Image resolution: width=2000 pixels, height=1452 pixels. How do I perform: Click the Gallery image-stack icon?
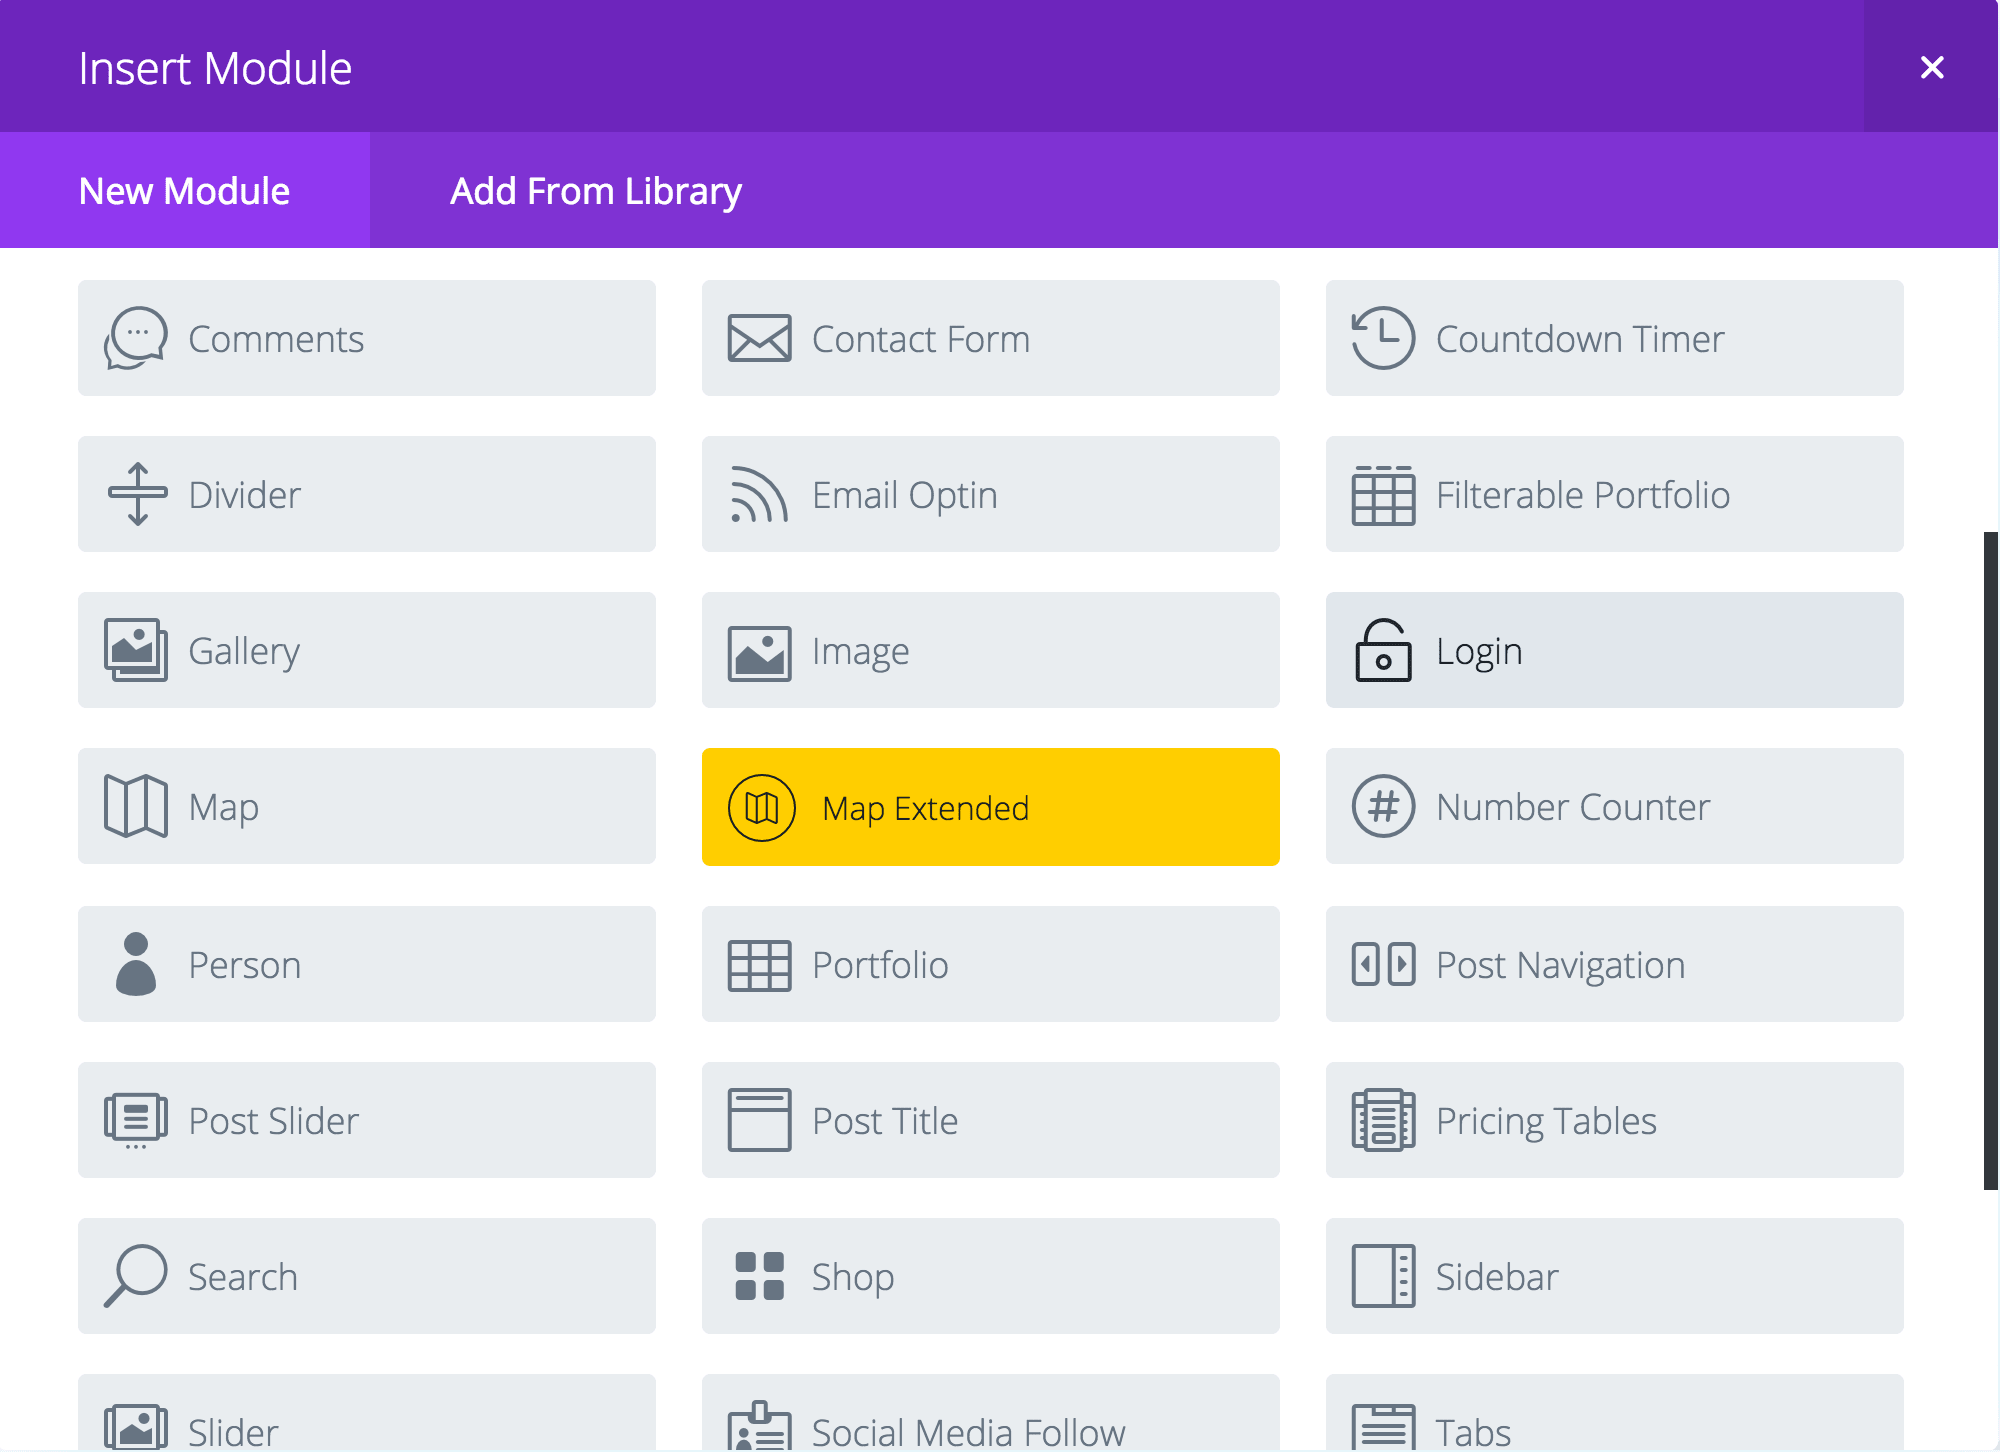[x=136, y=650]
